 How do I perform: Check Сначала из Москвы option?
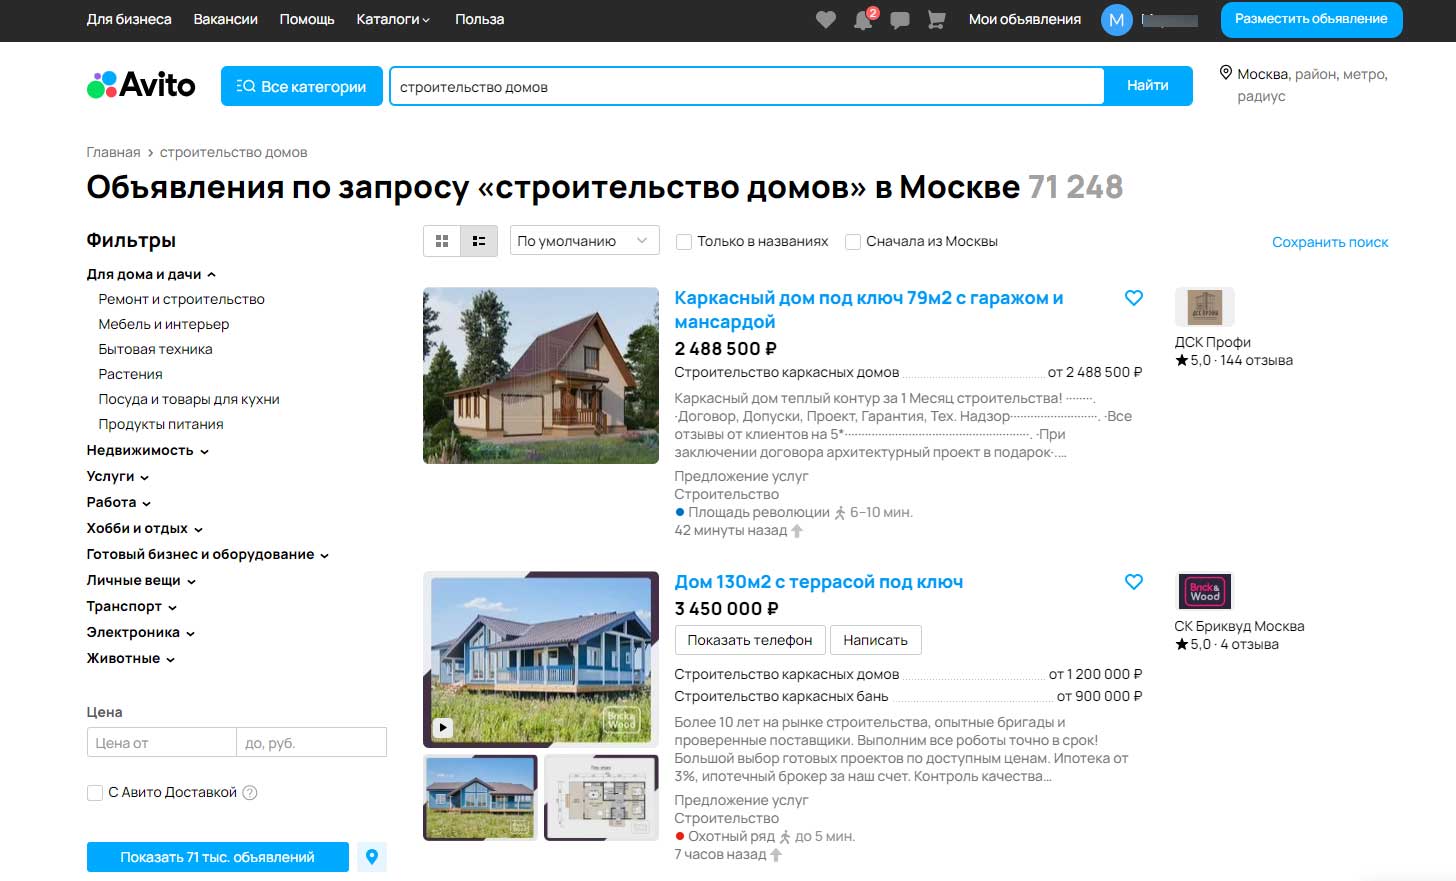click(x=853, y=242)
